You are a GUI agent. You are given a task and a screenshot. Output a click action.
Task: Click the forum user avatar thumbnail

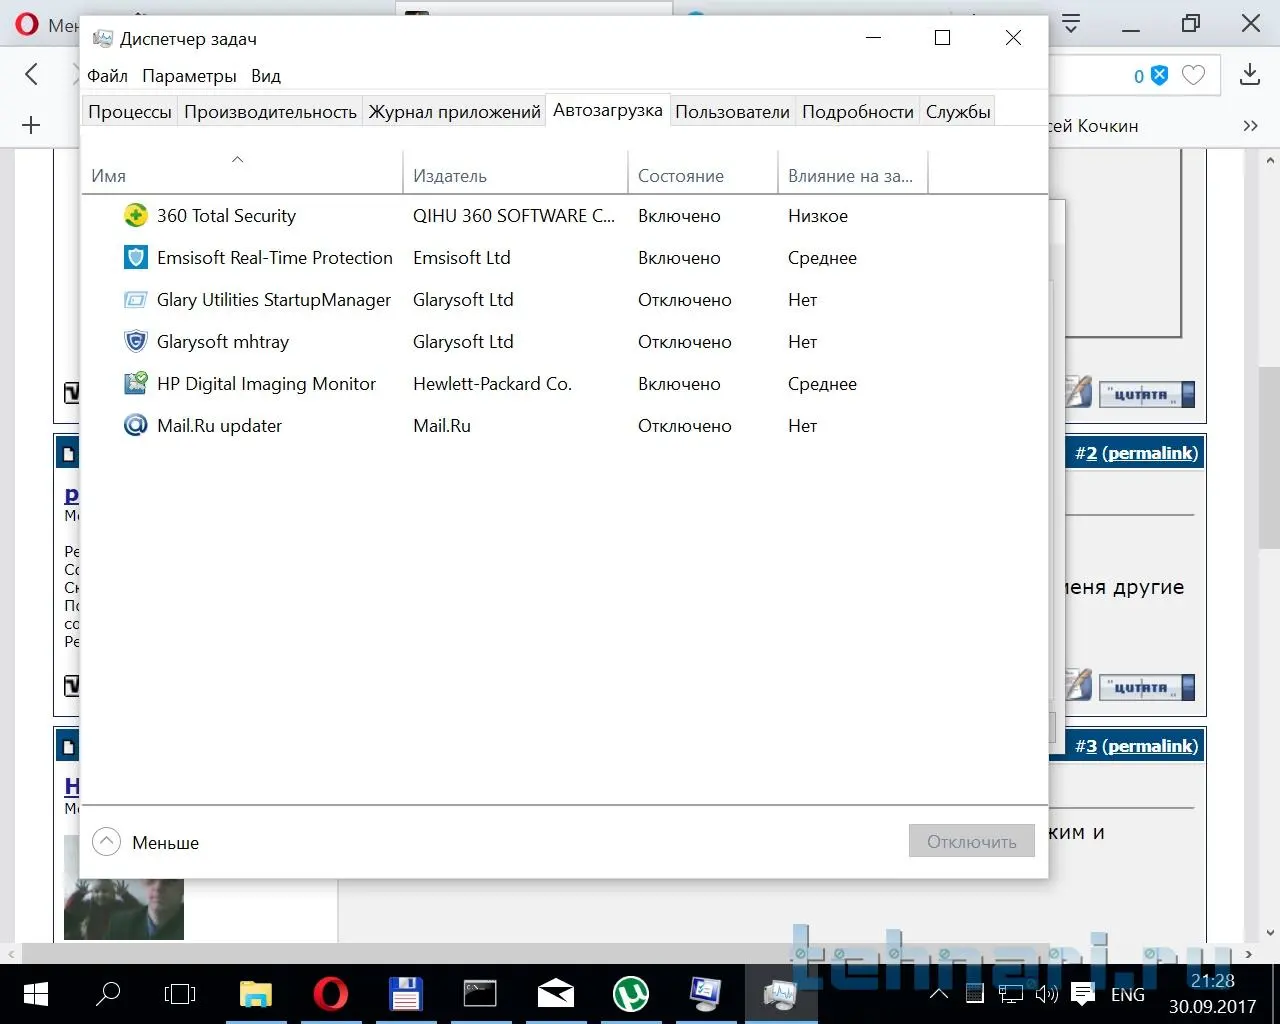pos(124,888)
